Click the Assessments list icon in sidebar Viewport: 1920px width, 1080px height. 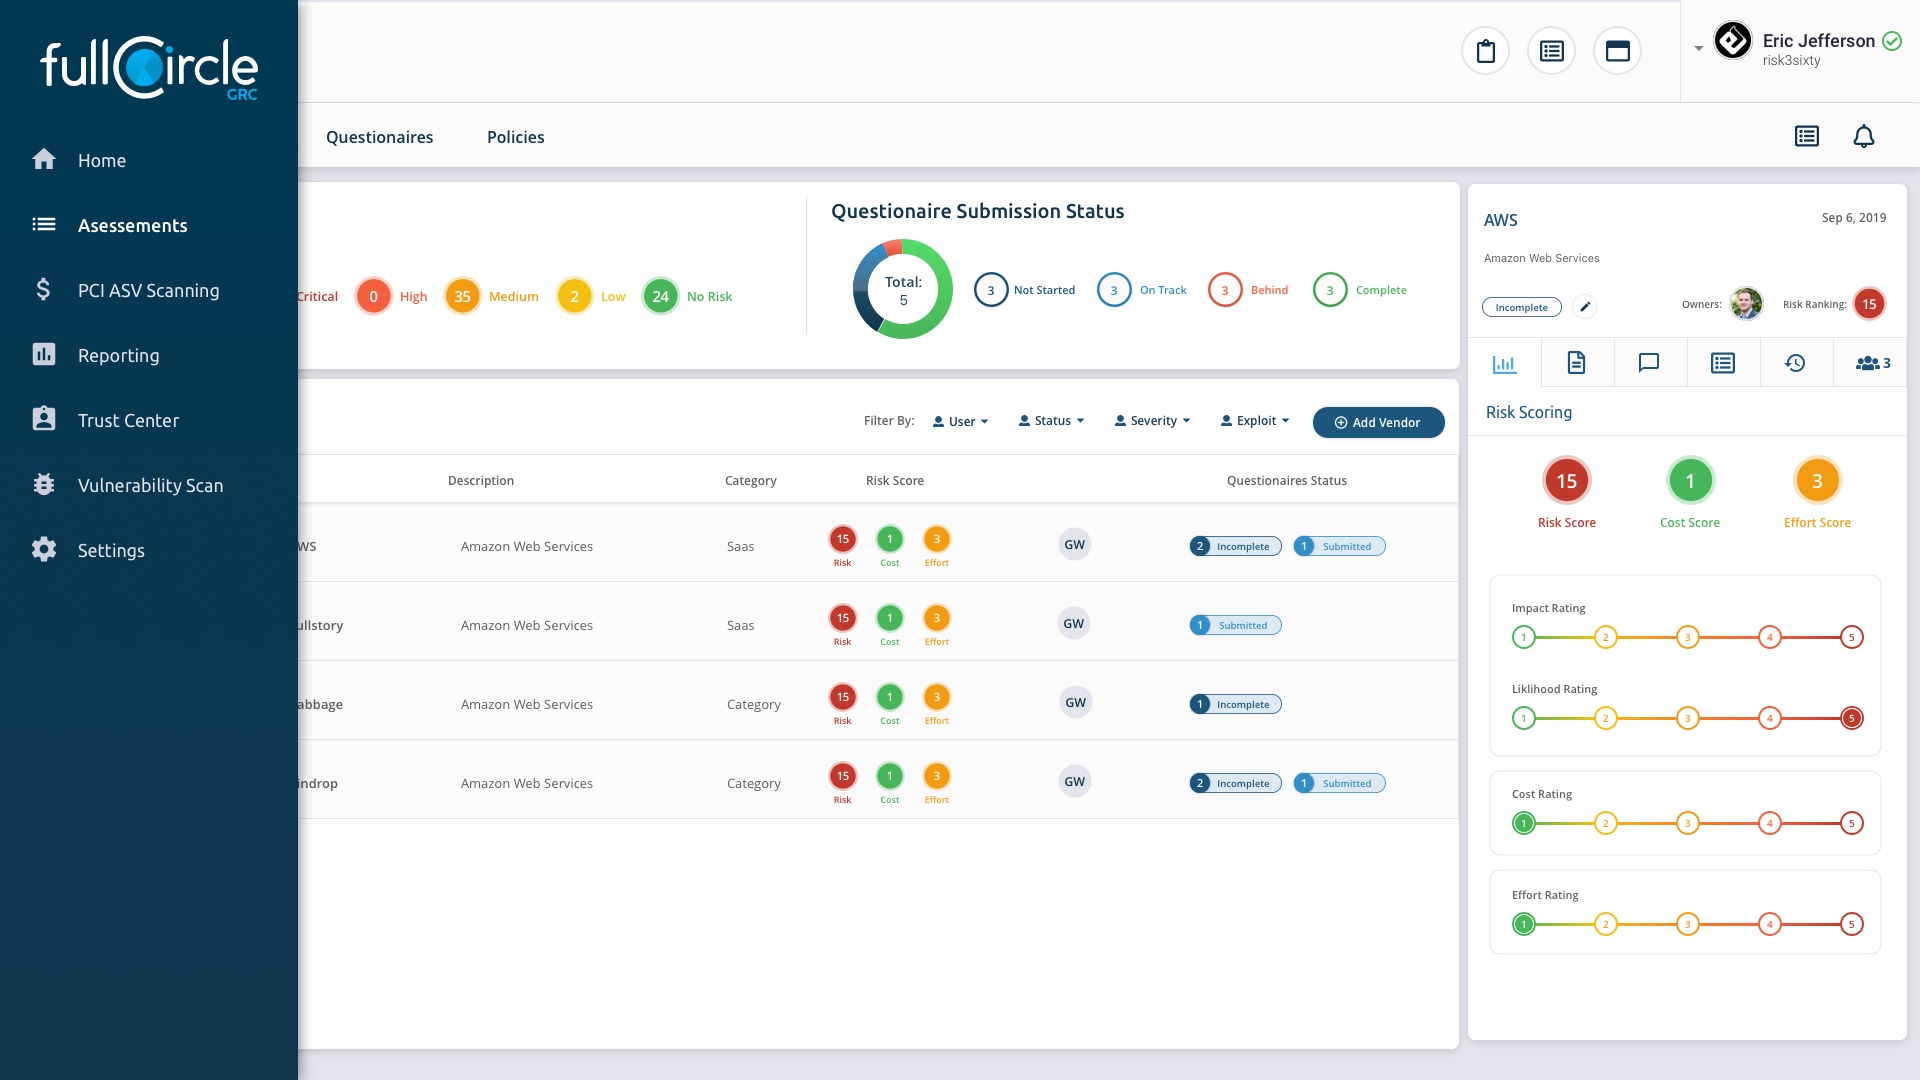[x=44, y=224]
